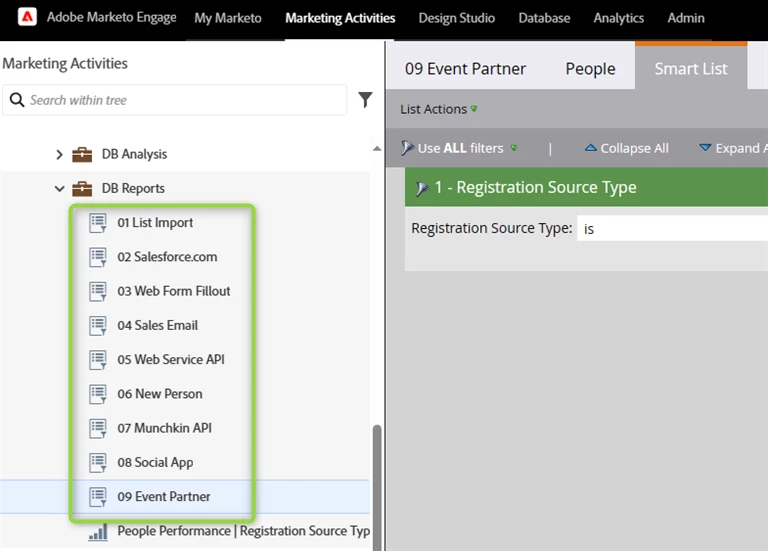Viewport: 768px width, 551px height.
Task: Open the Database section
Action: 544,18
